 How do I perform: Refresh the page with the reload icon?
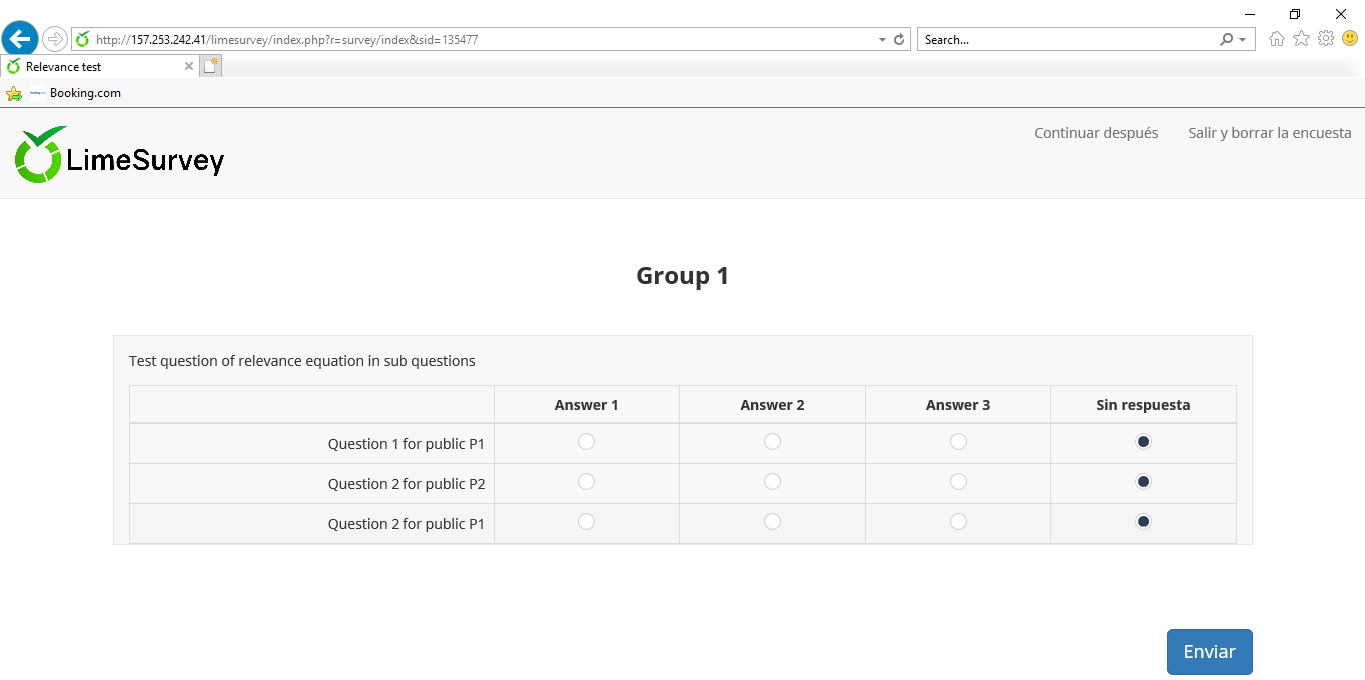pyautogui.click(x=899, y=40)
